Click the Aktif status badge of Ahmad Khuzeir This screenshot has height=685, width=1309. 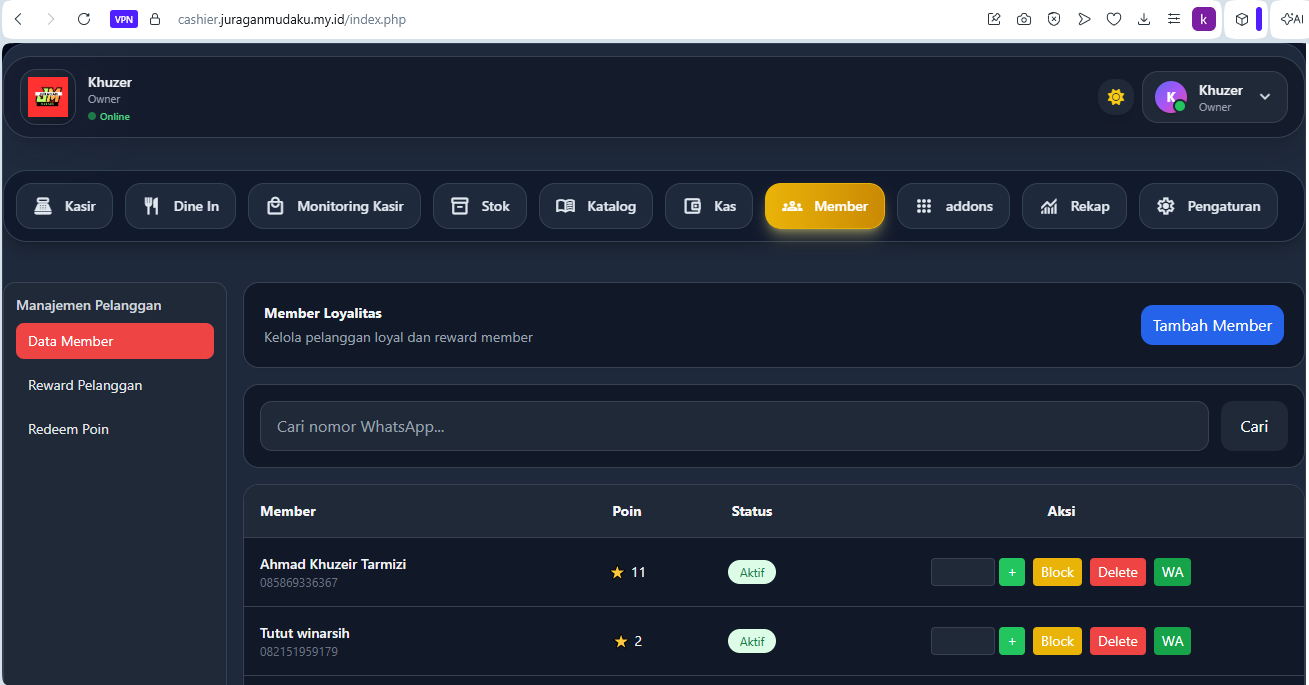click(752, 572)
